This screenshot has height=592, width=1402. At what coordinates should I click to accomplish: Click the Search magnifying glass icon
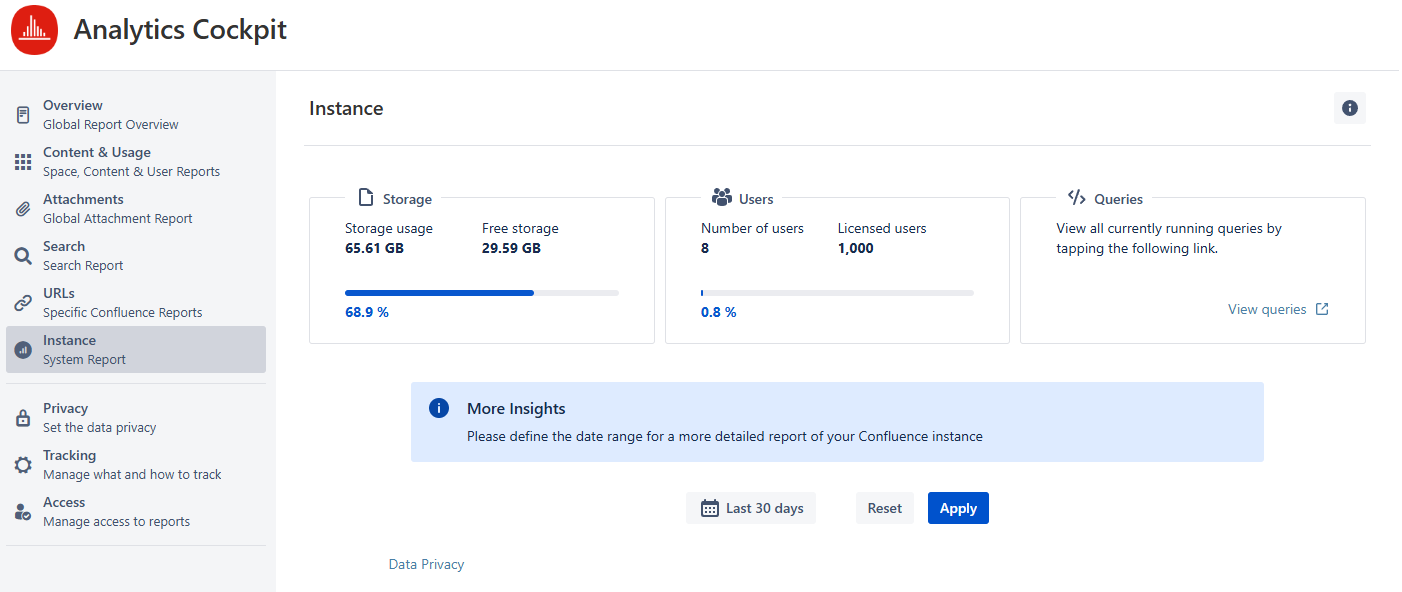point(23,256)
